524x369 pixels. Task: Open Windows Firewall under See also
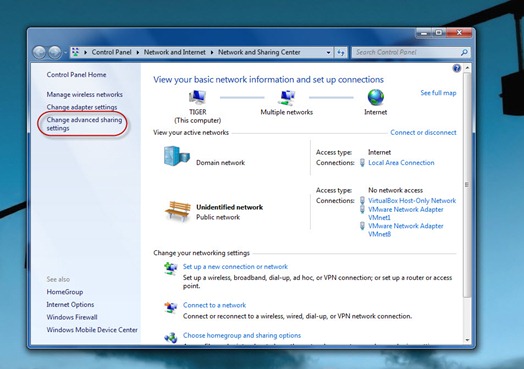click(x=72, y=317)
